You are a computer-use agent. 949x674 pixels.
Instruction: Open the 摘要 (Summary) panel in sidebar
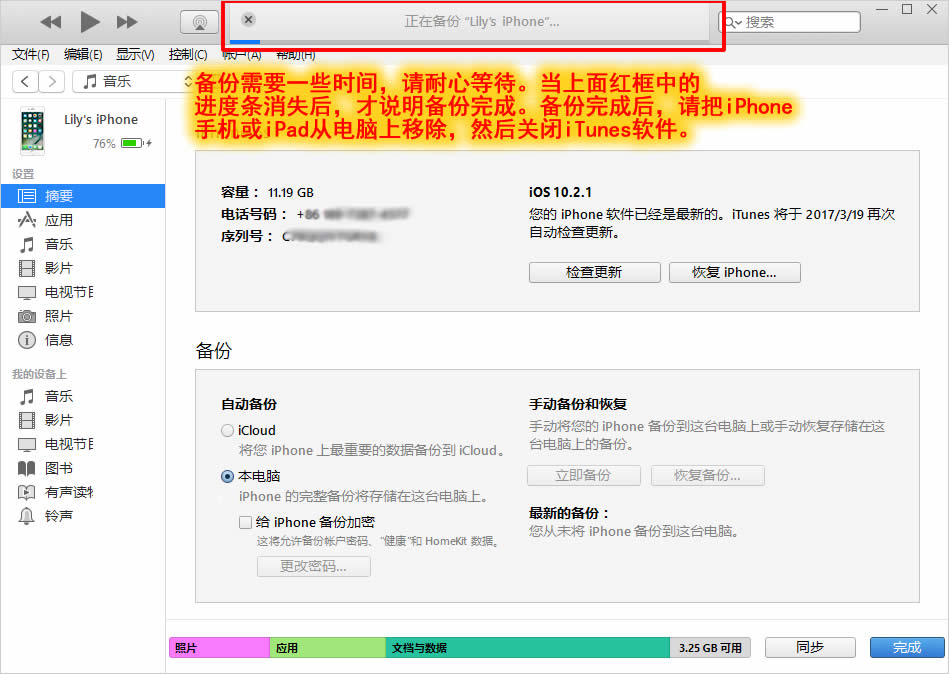click(x=55, y=195)
